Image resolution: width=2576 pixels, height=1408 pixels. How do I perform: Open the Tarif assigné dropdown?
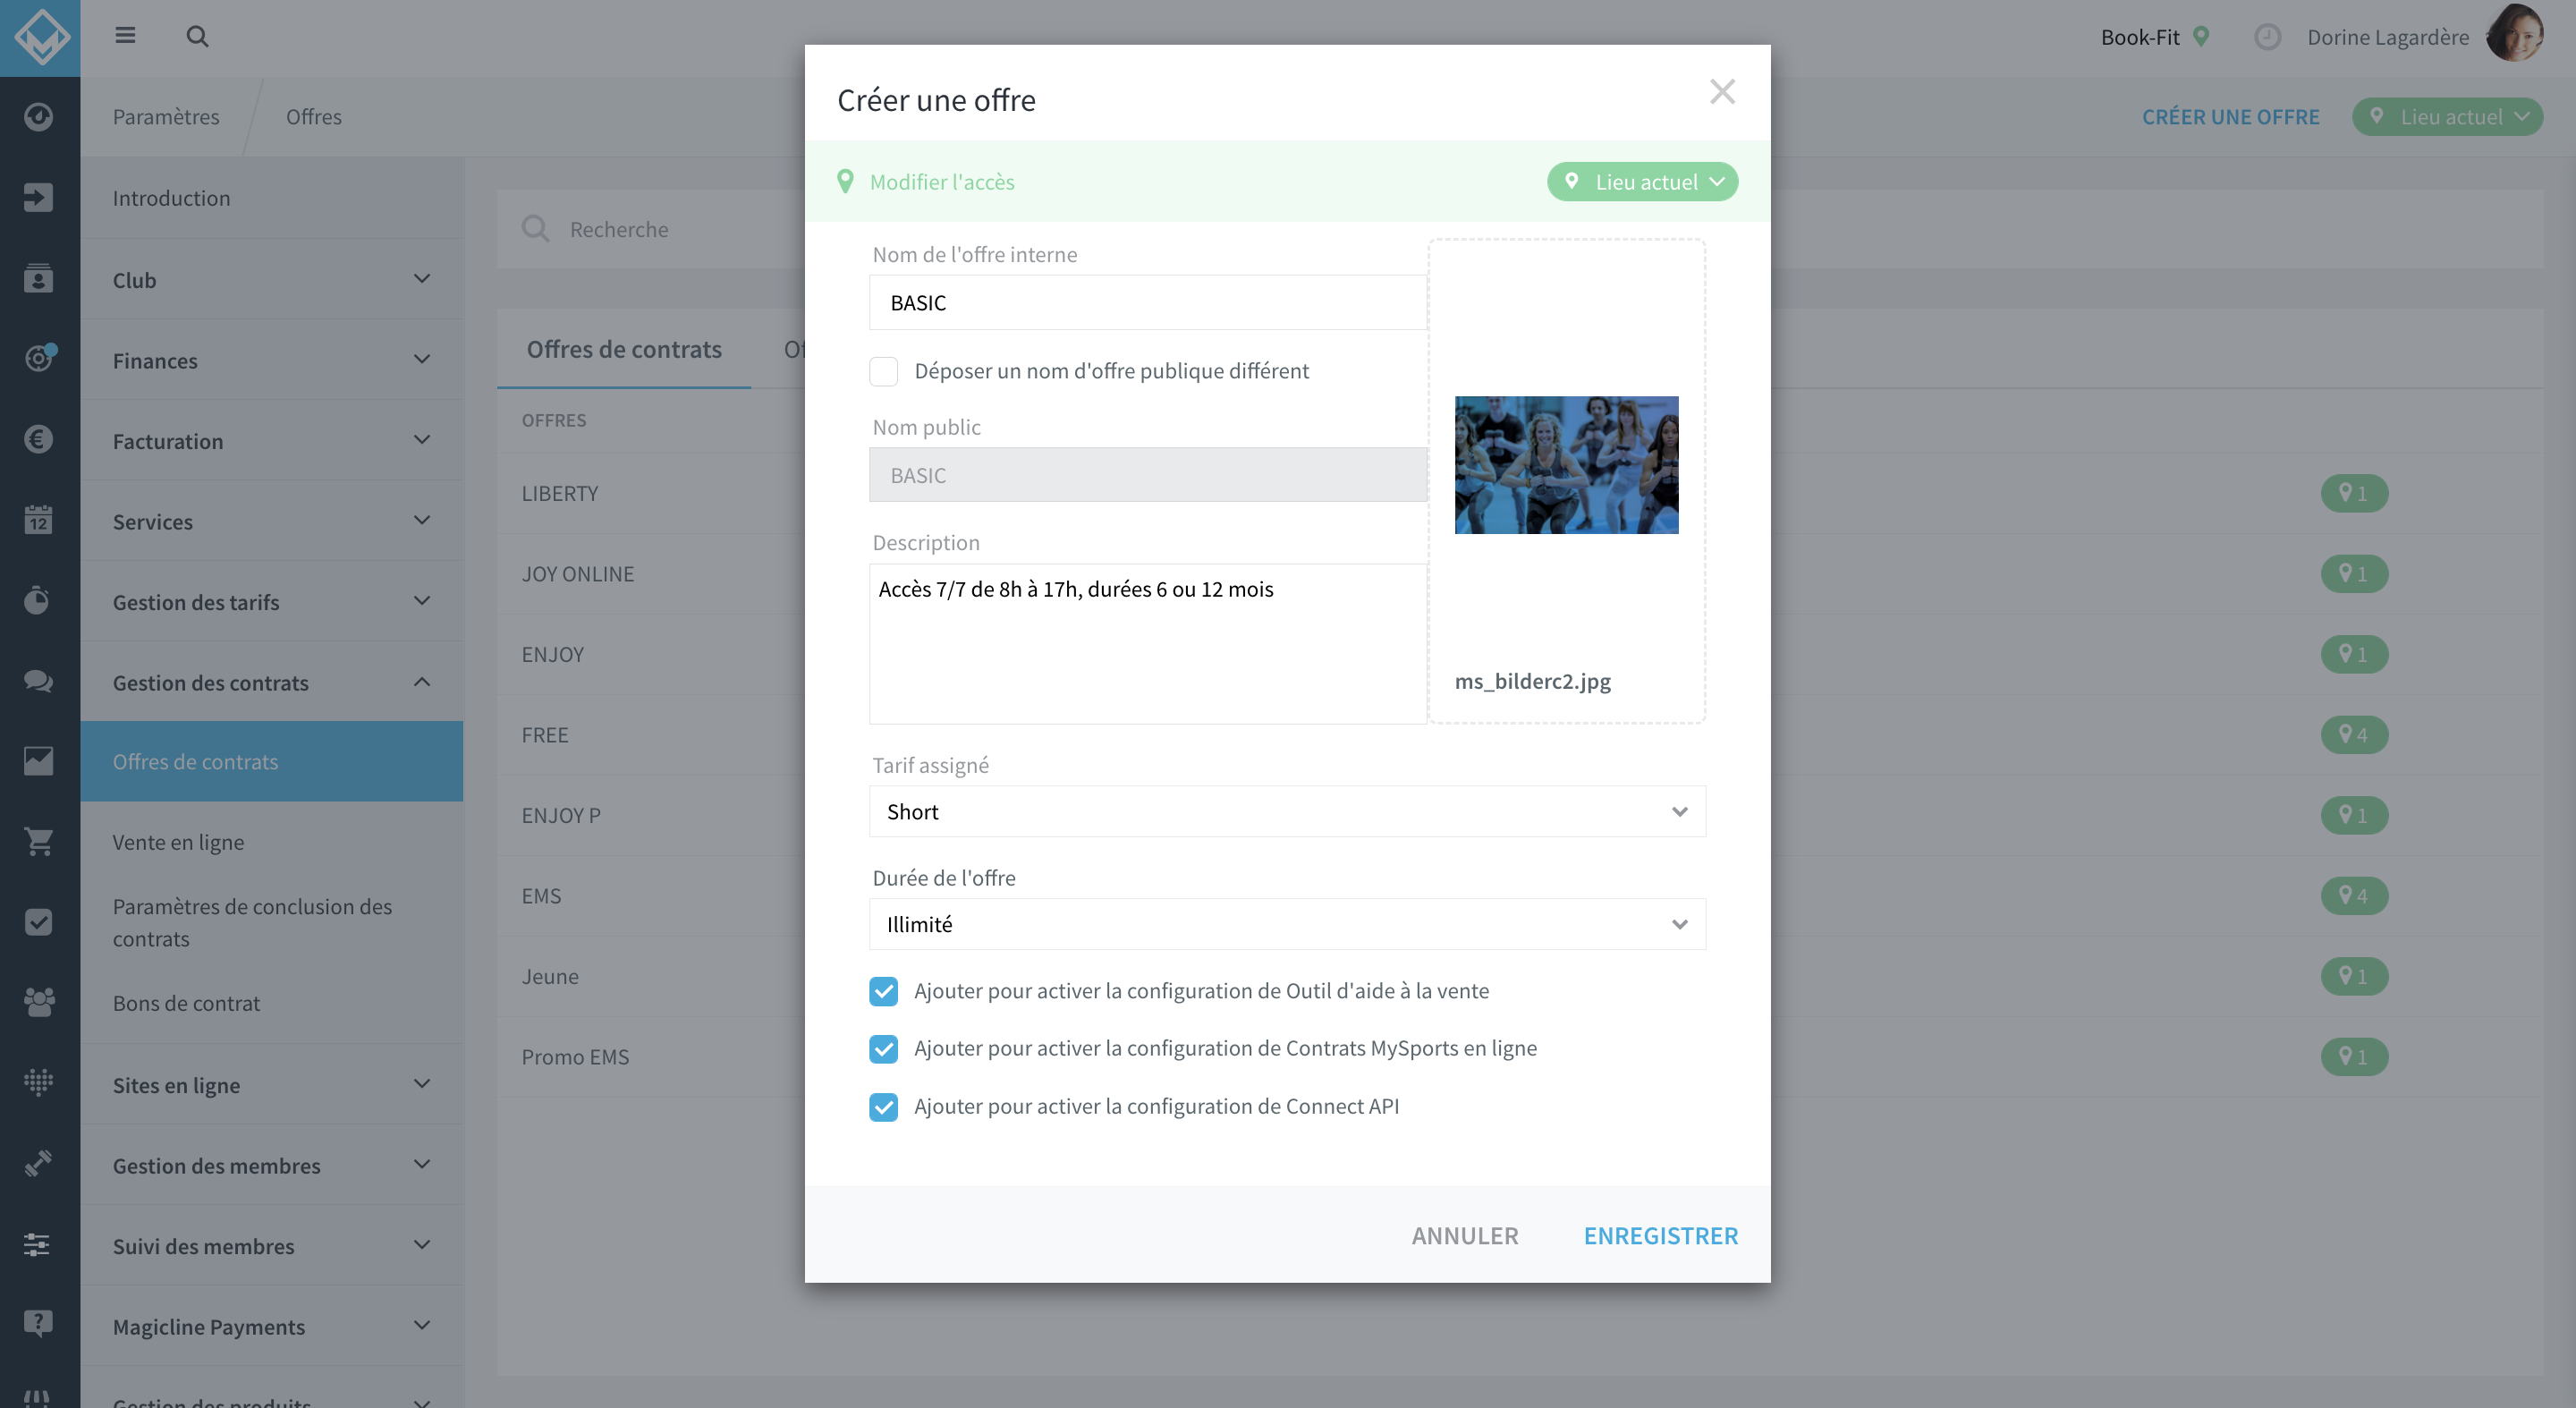click(1287, 811)
